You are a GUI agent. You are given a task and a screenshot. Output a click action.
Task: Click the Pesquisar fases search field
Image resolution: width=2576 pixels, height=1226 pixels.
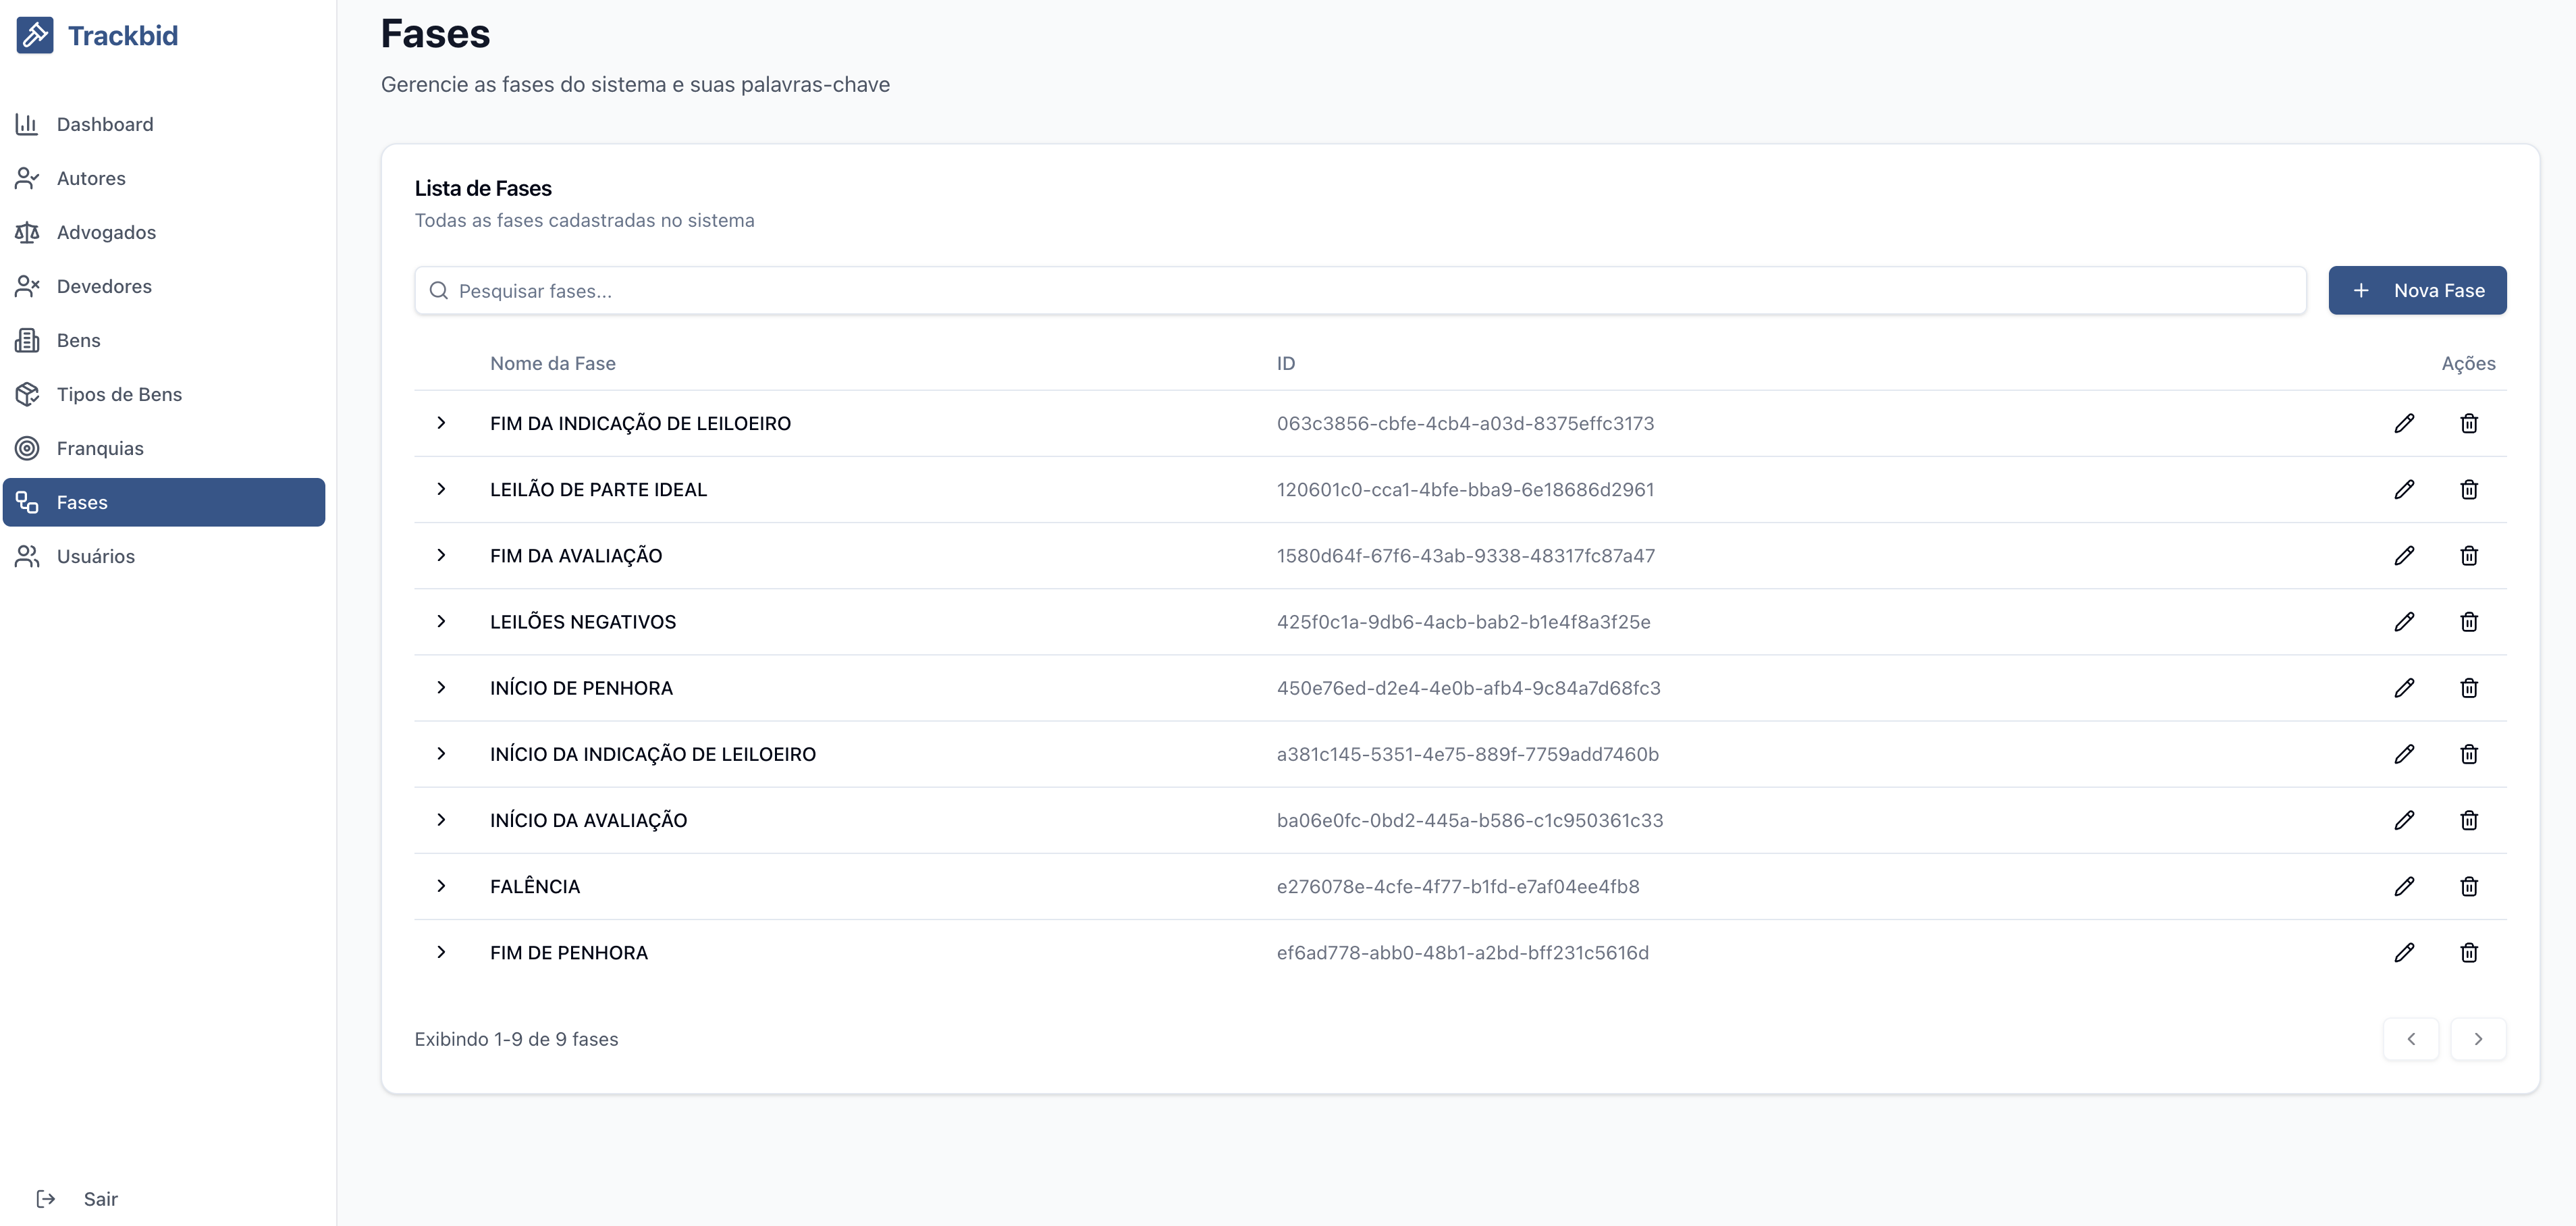point(1000,290)
